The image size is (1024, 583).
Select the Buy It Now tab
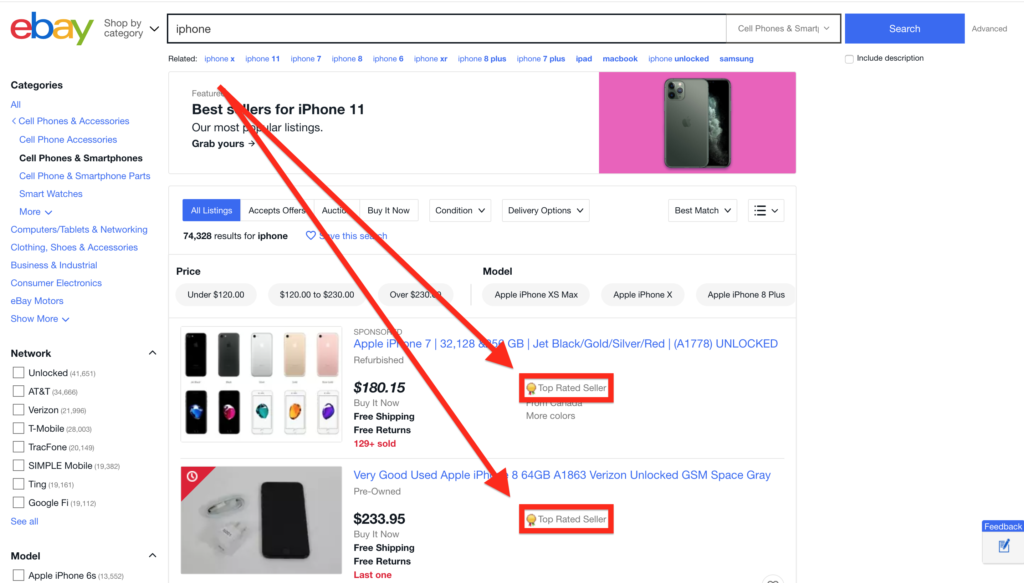tap(389, 210)
